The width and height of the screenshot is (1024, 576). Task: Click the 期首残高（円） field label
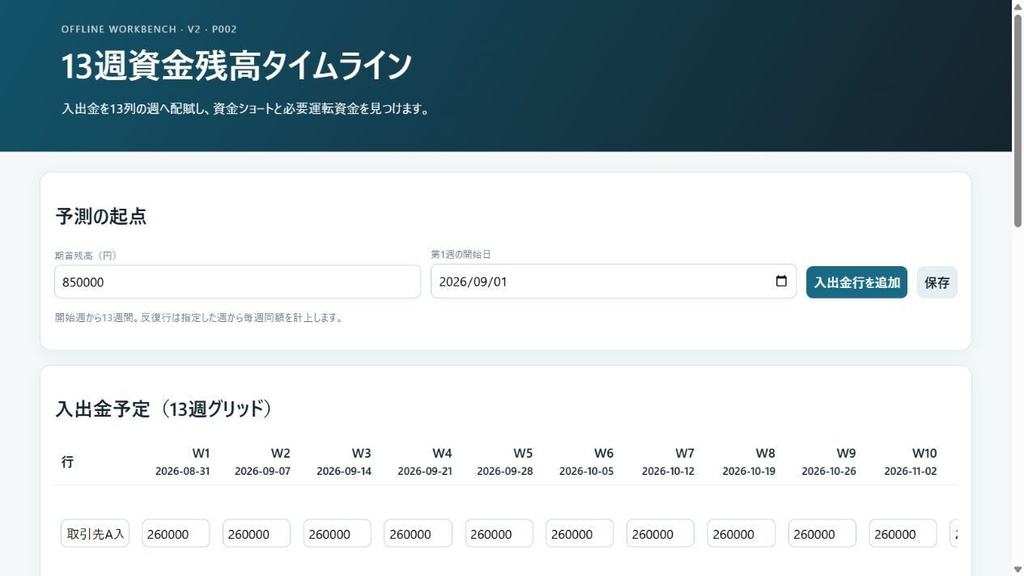[86, 255]
